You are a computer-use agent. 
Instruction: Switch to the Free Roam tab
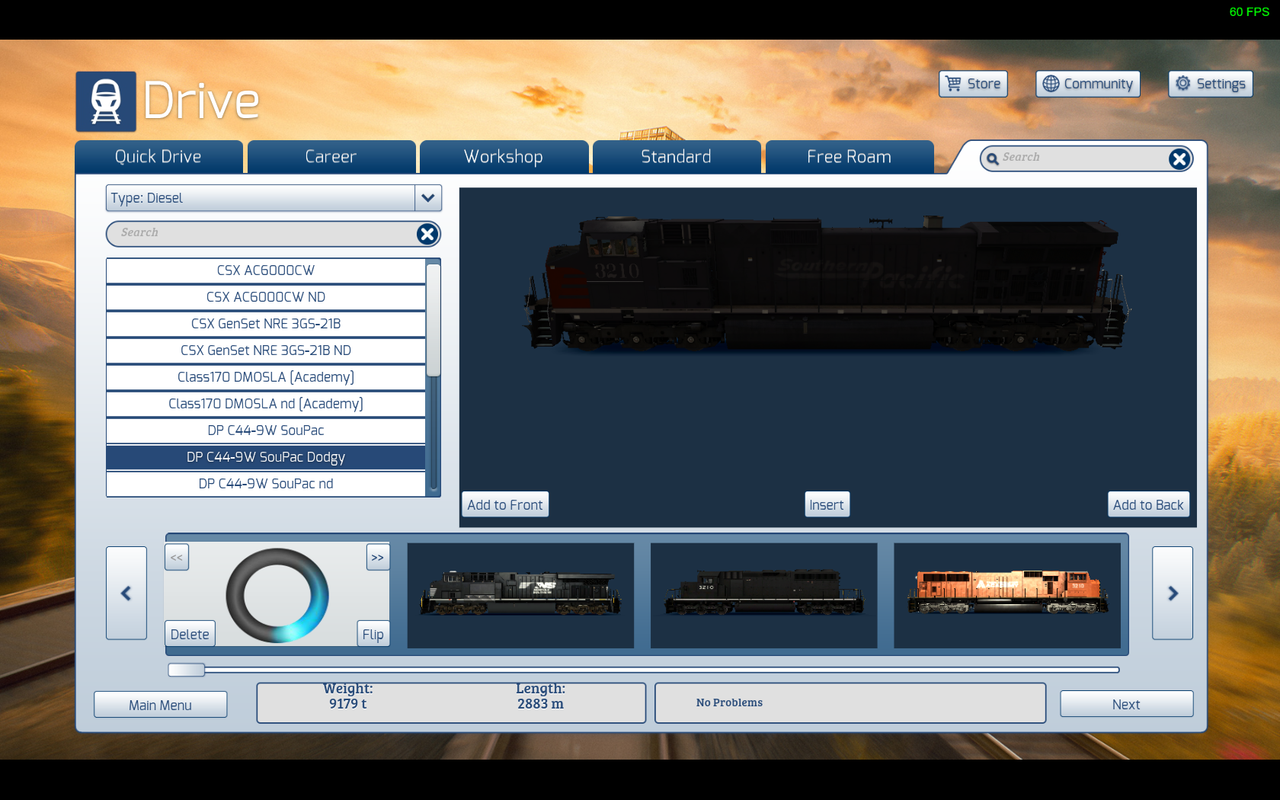pos(849,157)
